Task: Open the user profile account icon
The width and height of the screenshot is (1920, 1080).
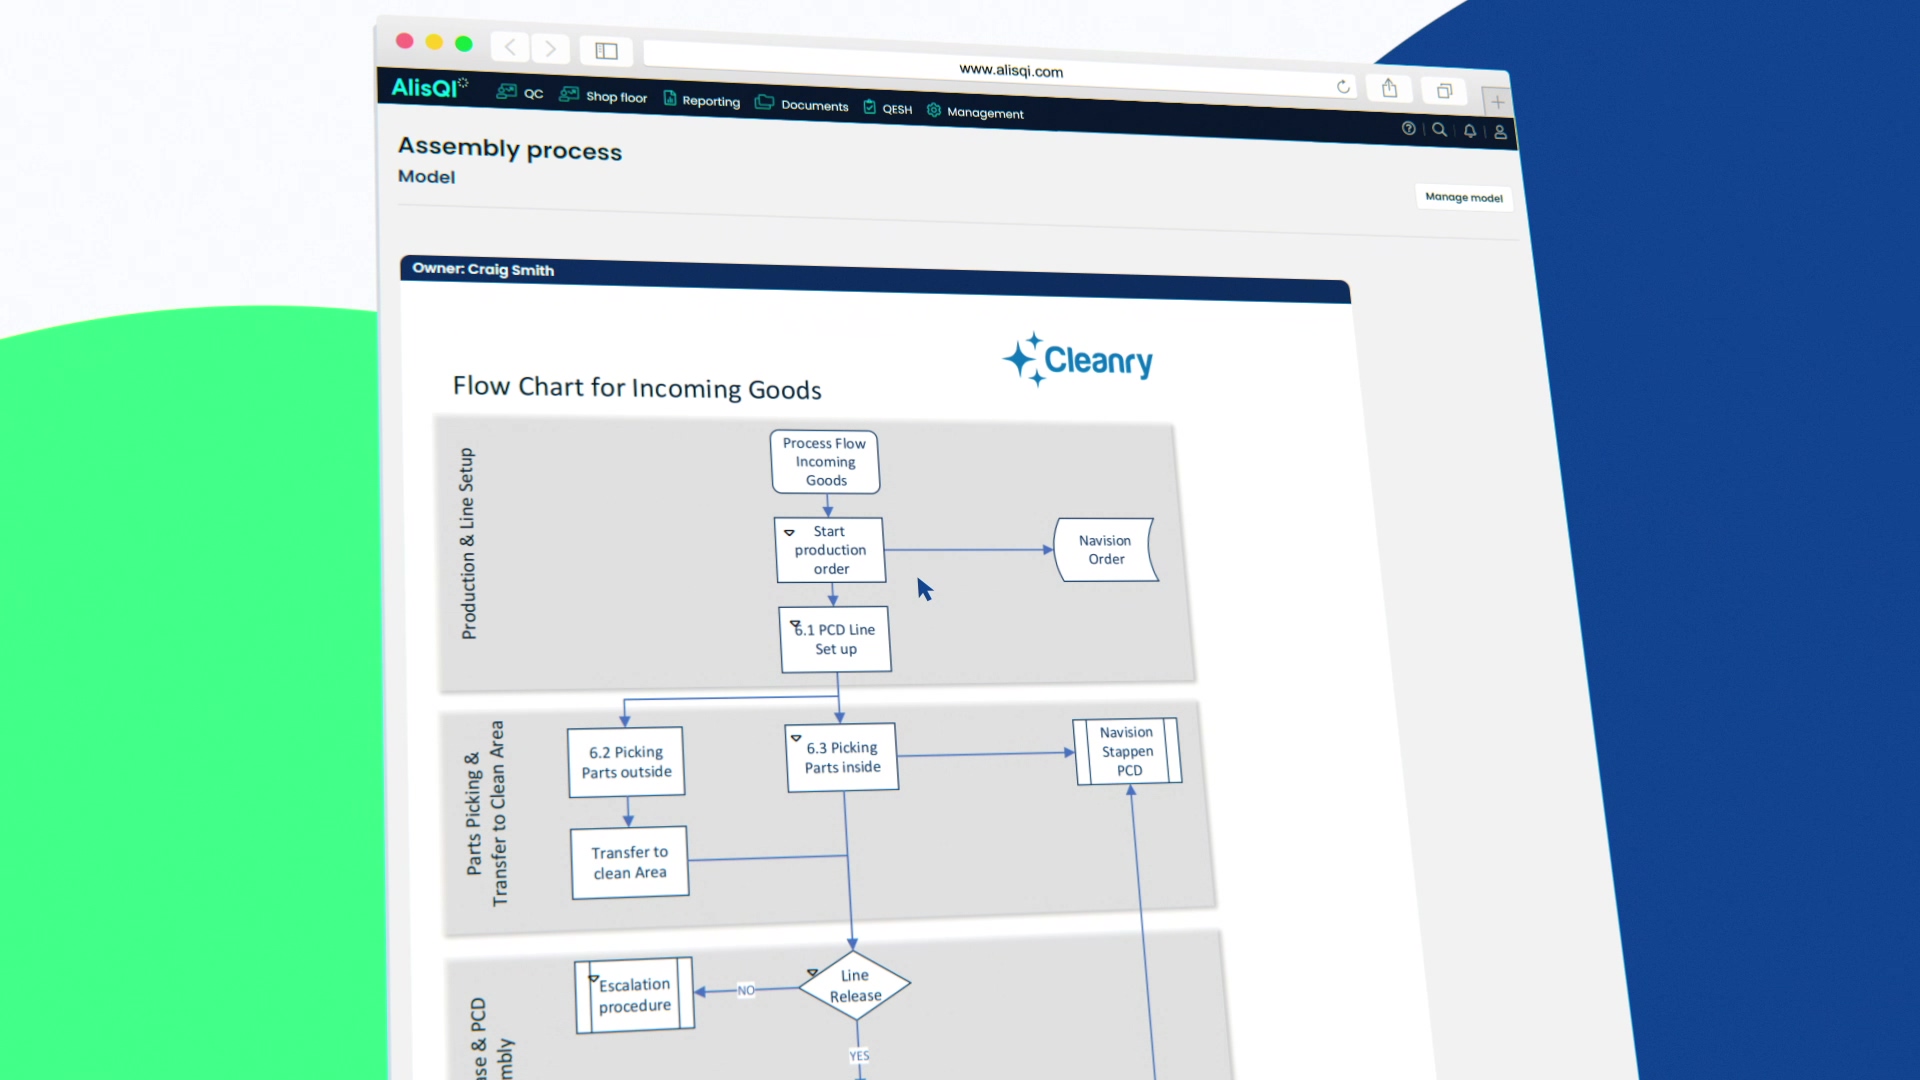Action: click(1499, 132)
